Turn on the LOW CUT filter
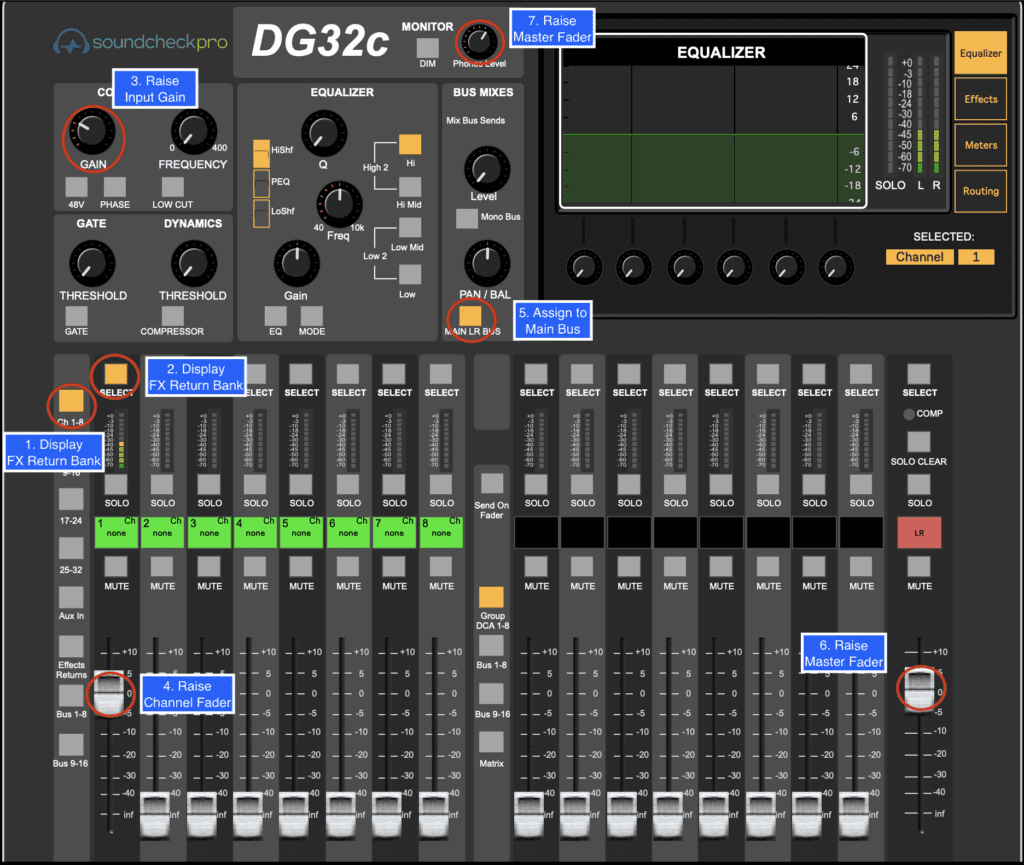The height and width of the screenshot is (865, 1024). (x=172, y=187)
